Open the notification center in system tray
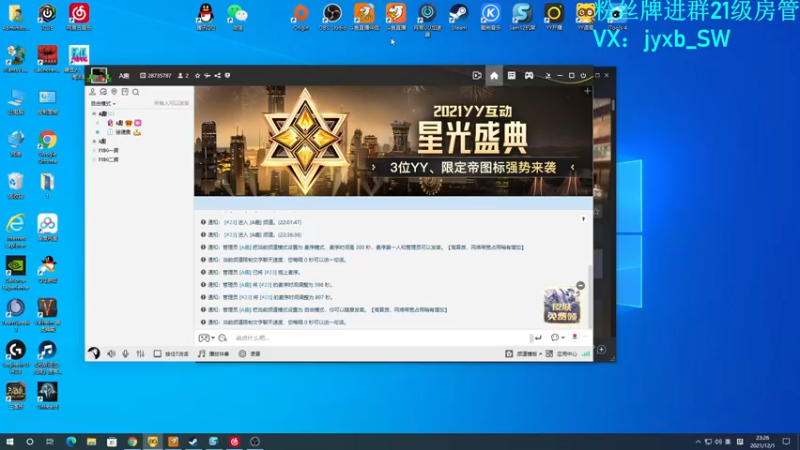 pyautogui.click(x=786, y=442)
